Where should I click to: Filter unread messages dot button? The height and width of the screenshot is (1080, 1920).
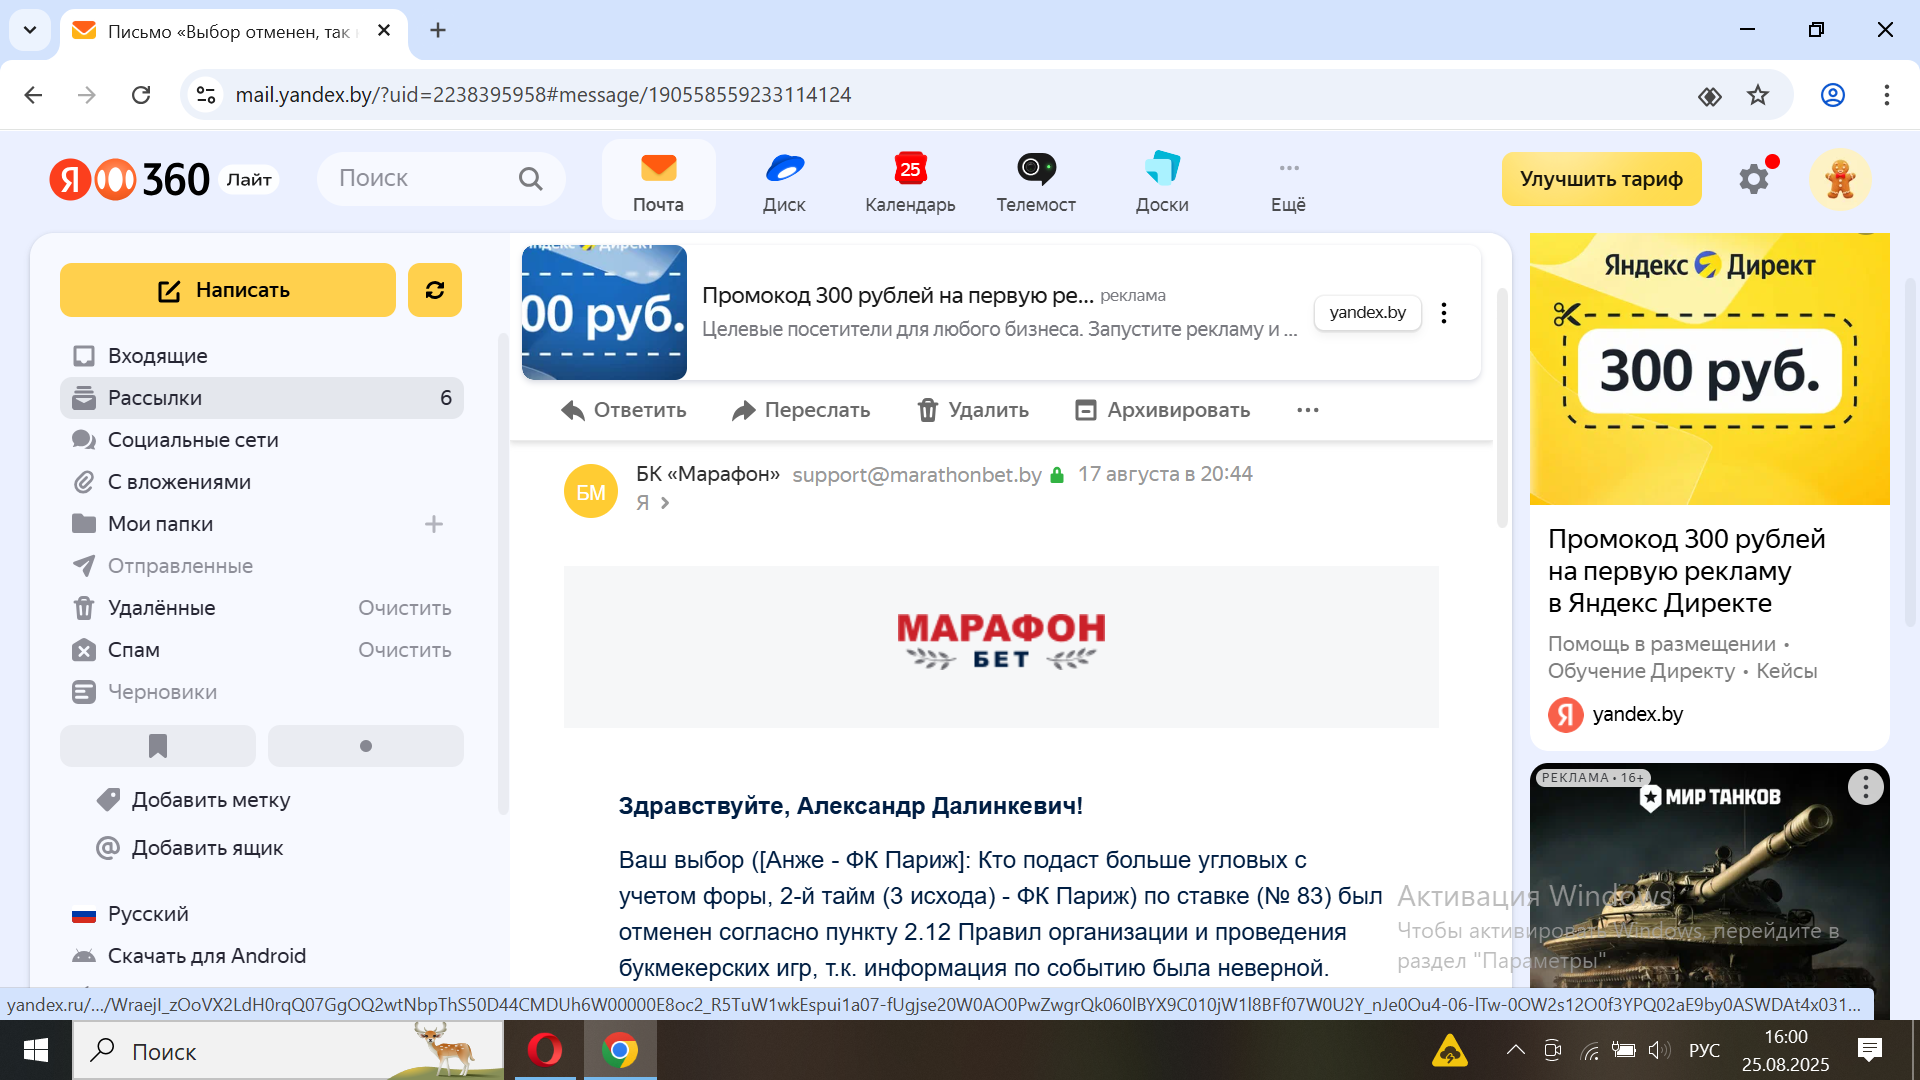(x=366, y=746)
